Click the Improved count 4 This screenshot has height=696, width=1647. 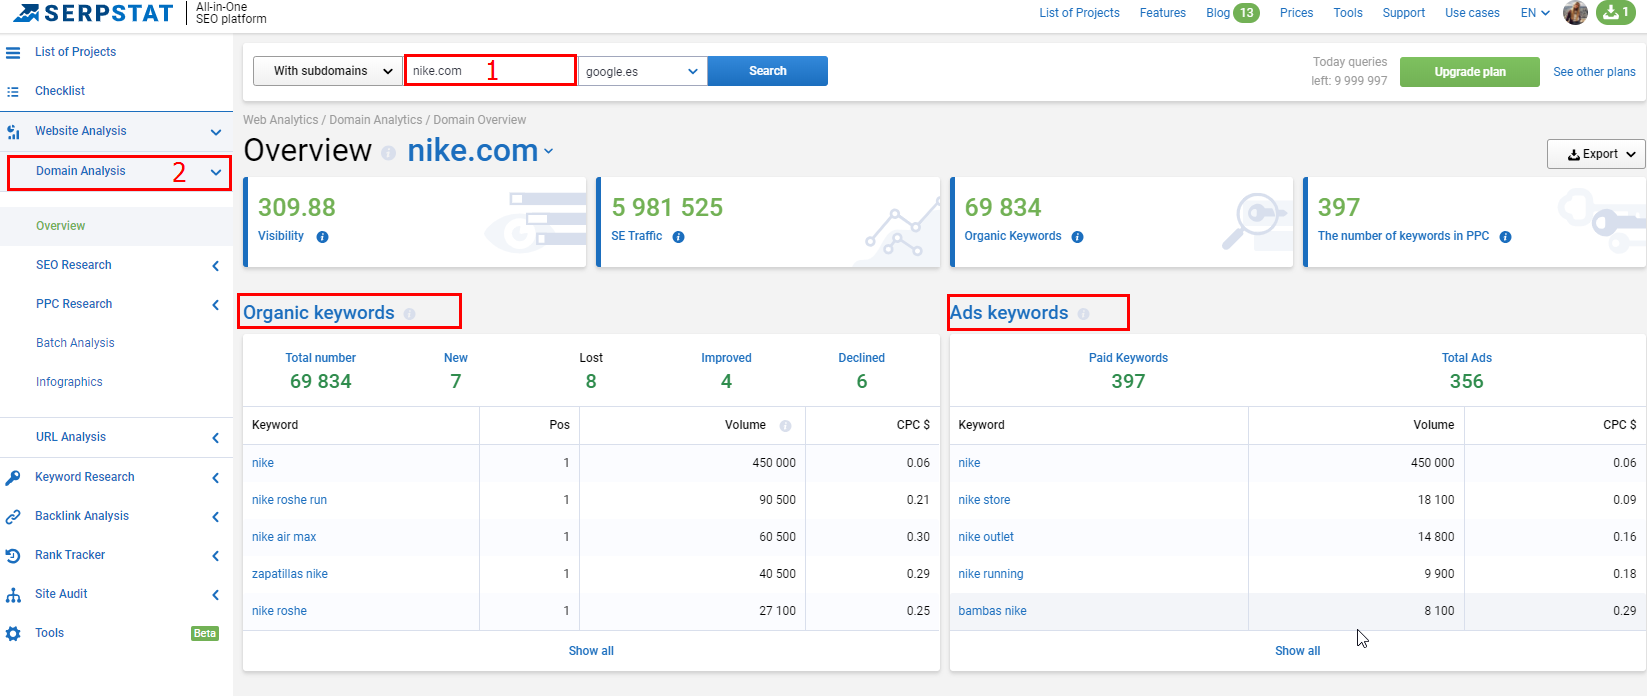(x=726, y=381)
